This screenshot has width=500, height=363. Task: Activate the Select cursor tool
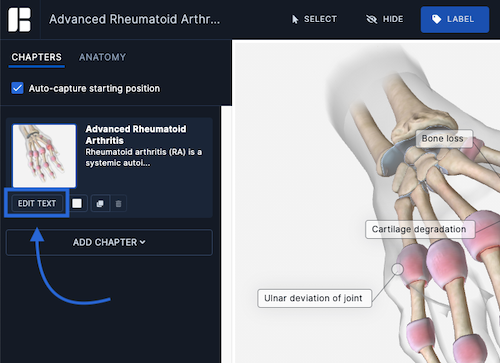point(314,19)
